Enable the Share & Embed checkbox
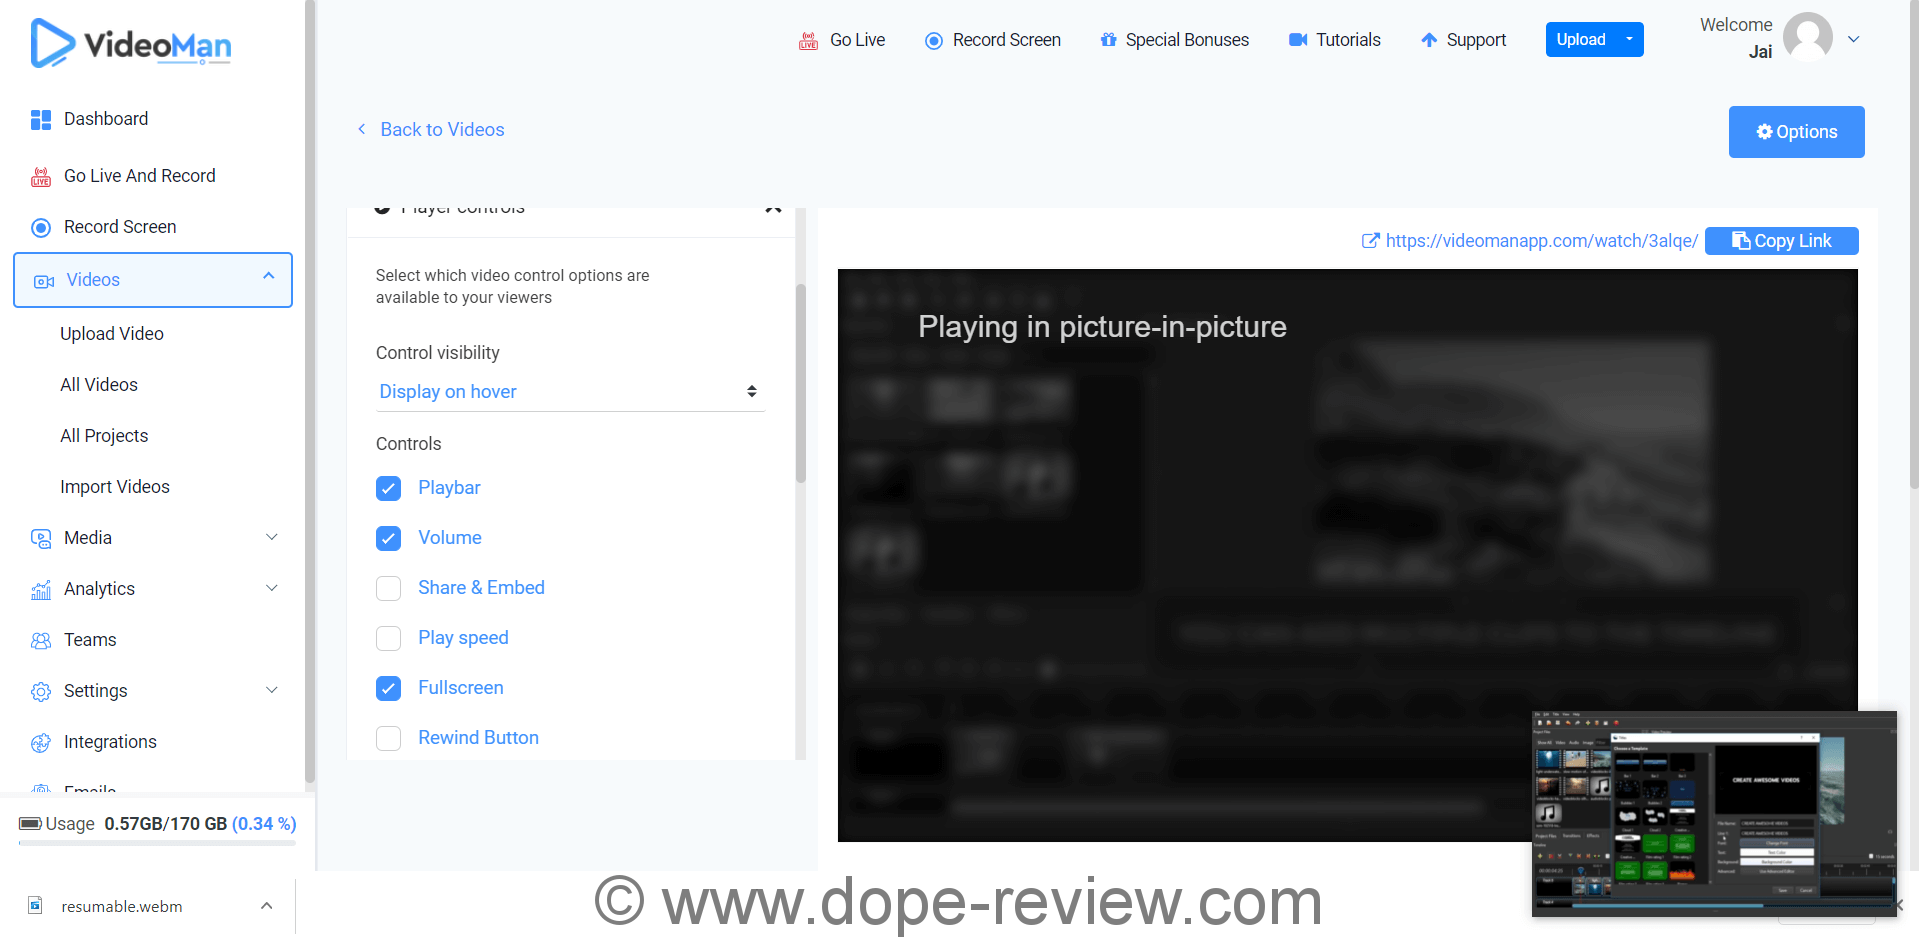 coord(388,588)
